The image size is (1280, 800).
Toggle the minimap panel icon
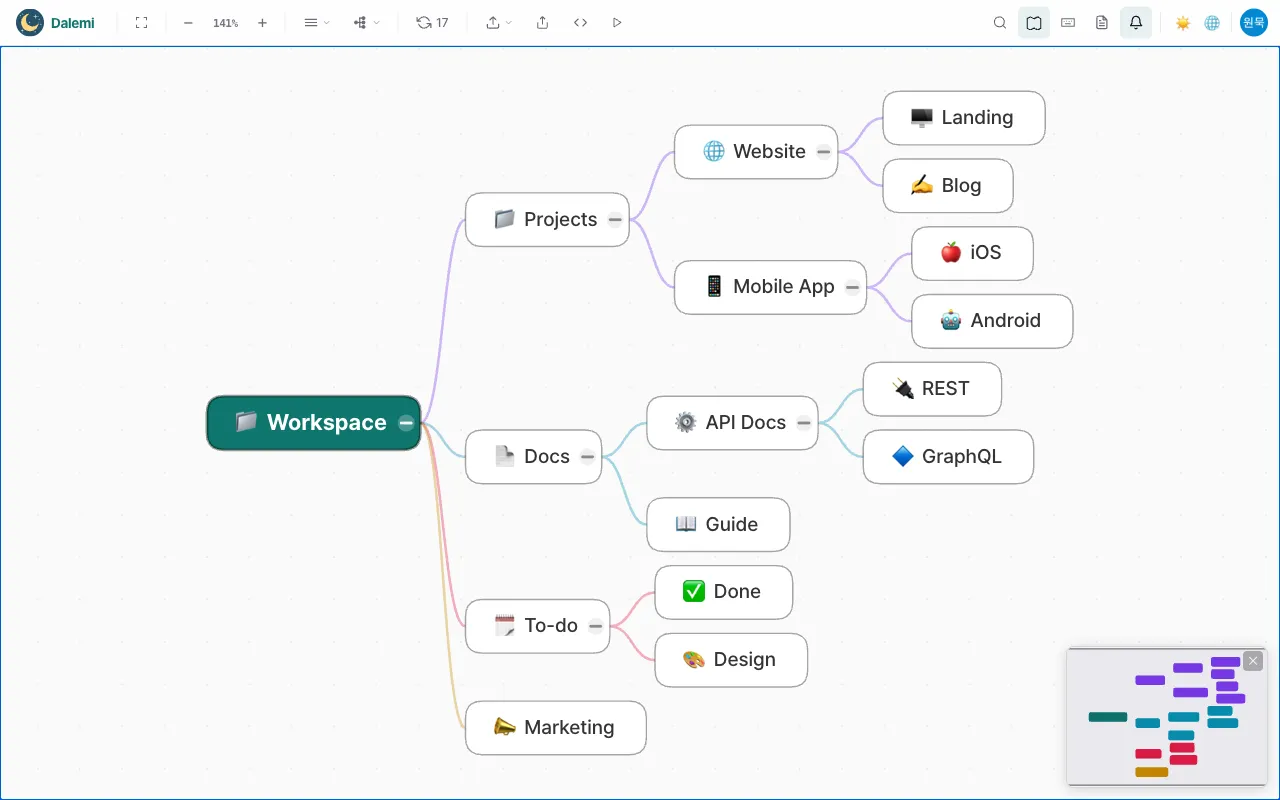(1034, 22)
